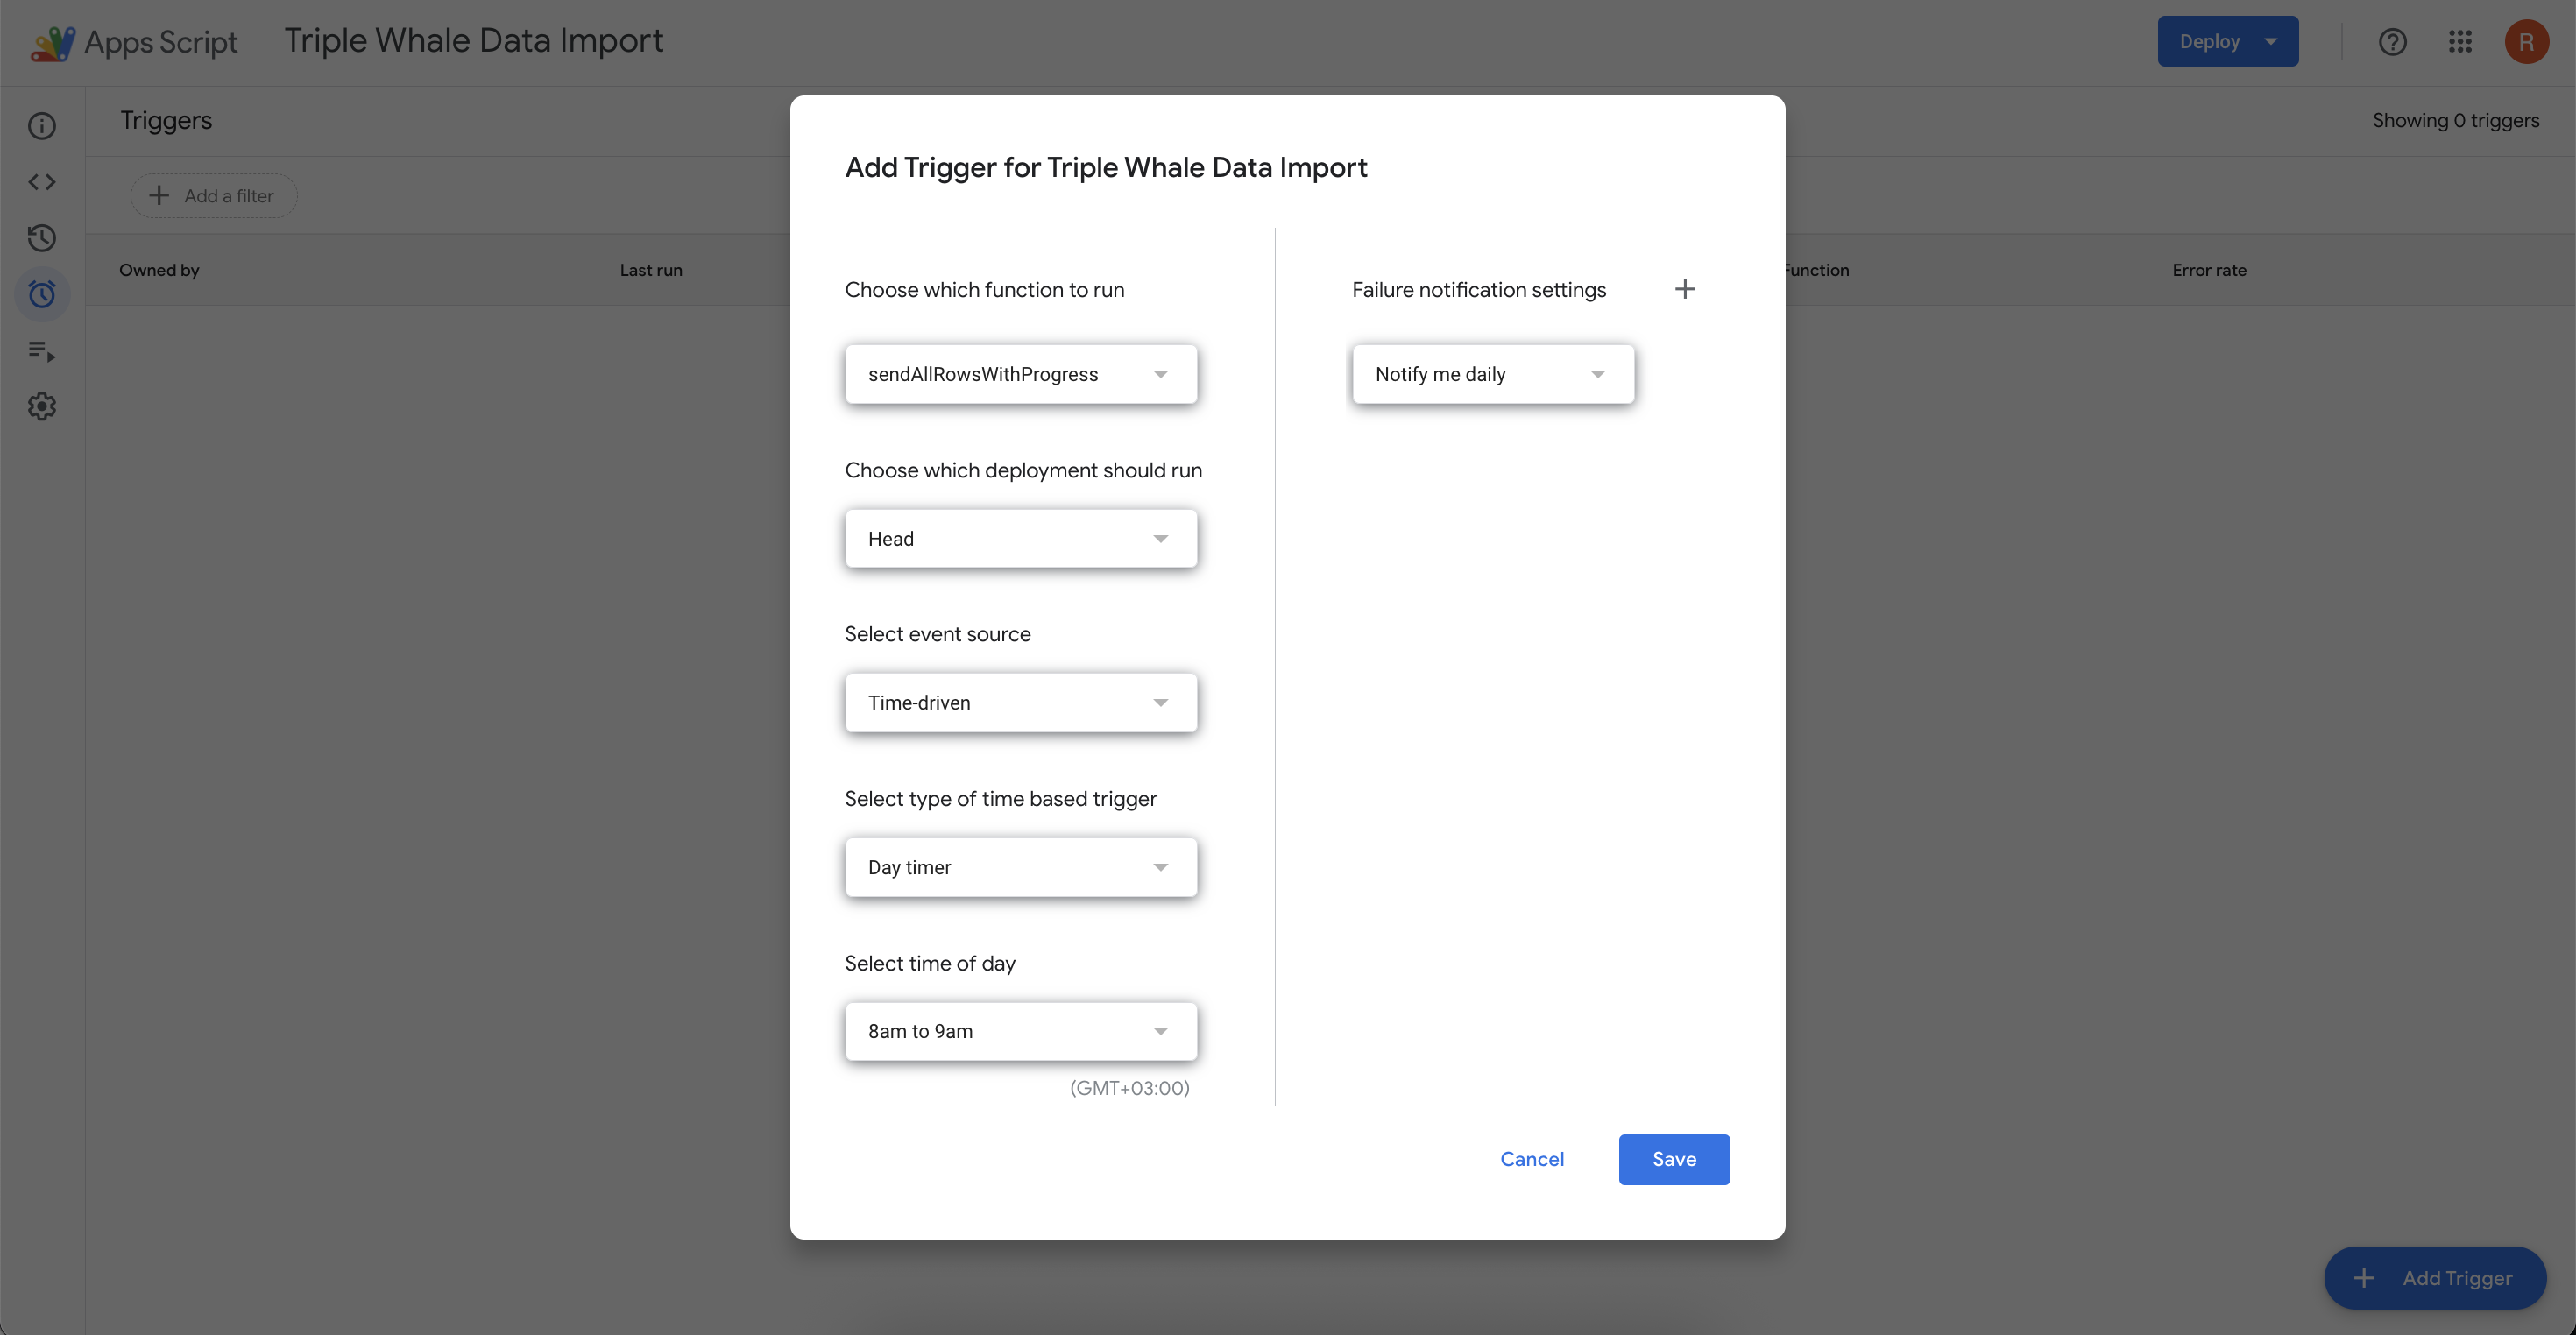Click the plus icon to add failure notification
The image size is (2576, 1335).
1685,290
